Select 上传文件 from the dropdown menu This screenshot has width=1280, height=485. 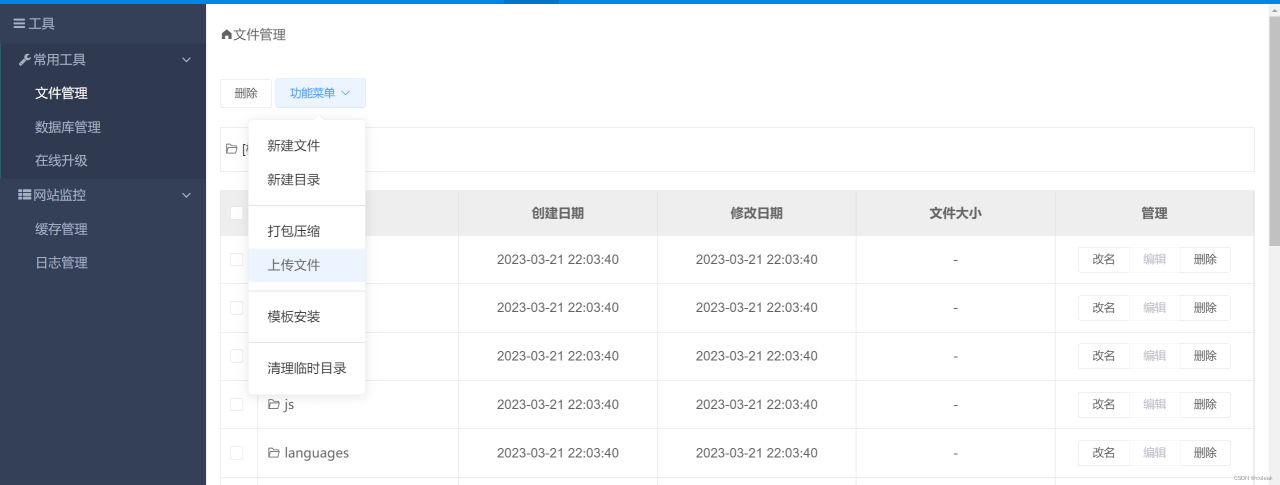coord(293,265)
